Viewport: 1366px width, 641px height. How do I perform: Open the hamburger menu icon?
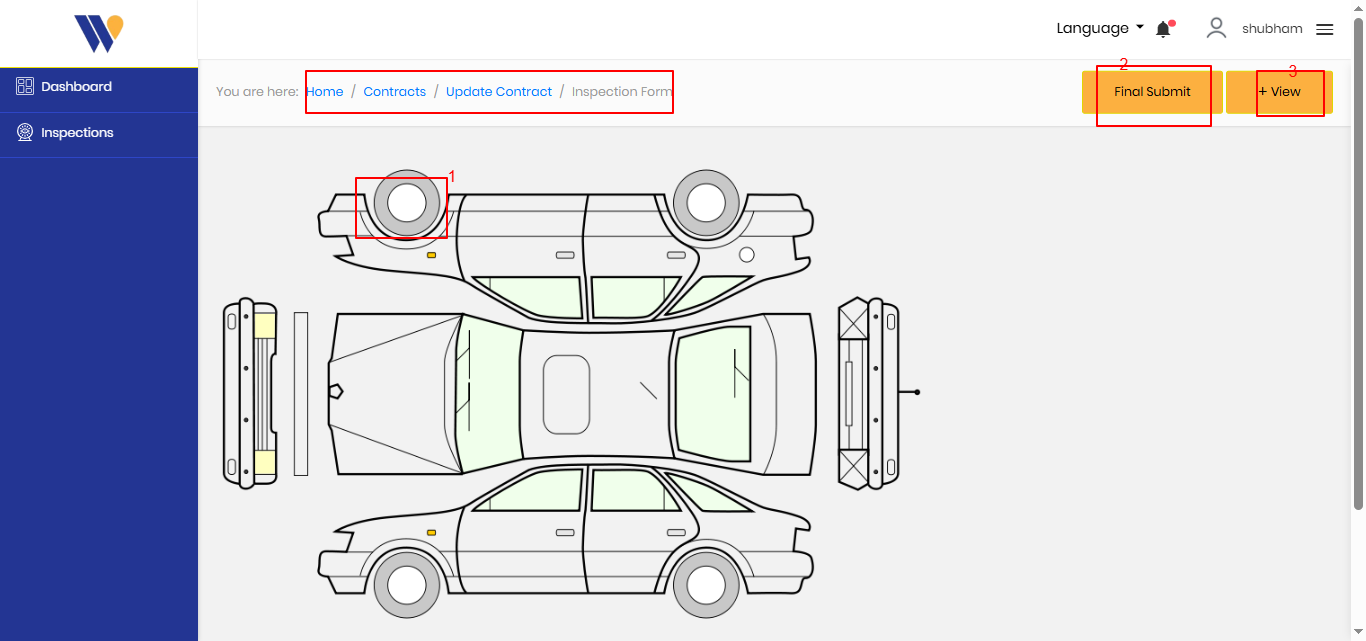pos(1325,30)
